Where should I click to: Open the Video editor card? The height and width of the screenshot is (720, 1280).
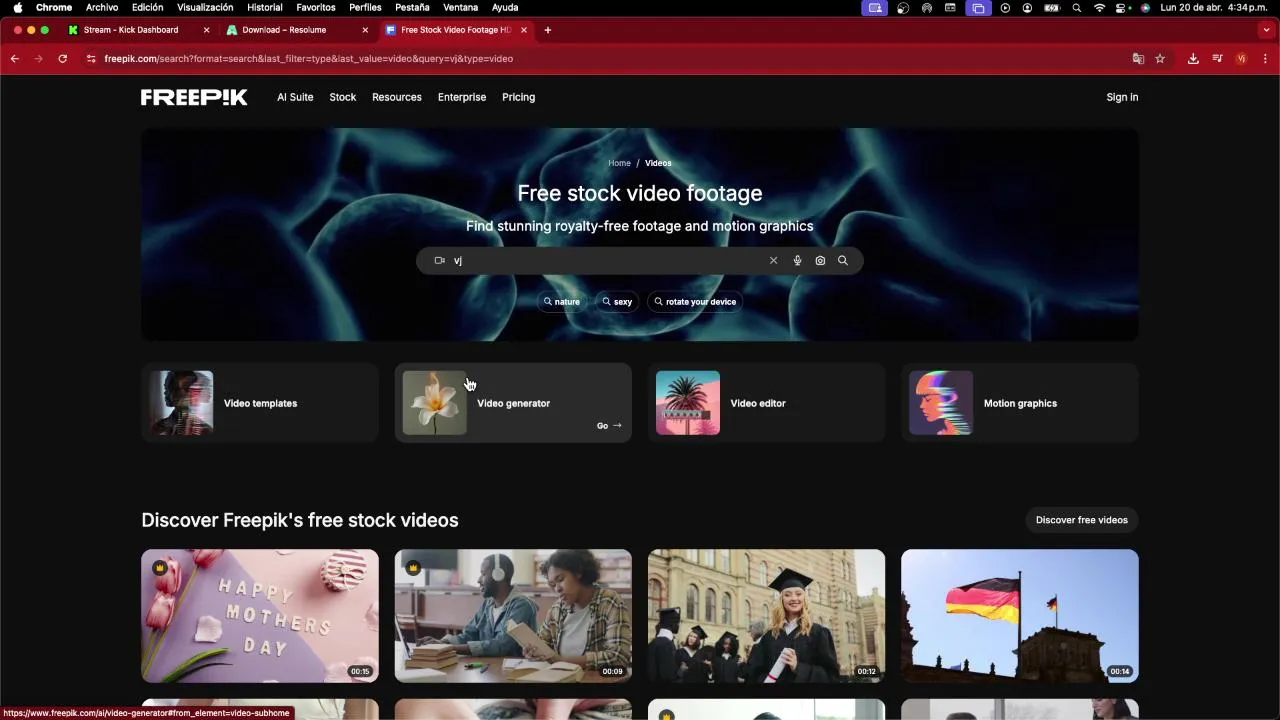click(767, 403)
